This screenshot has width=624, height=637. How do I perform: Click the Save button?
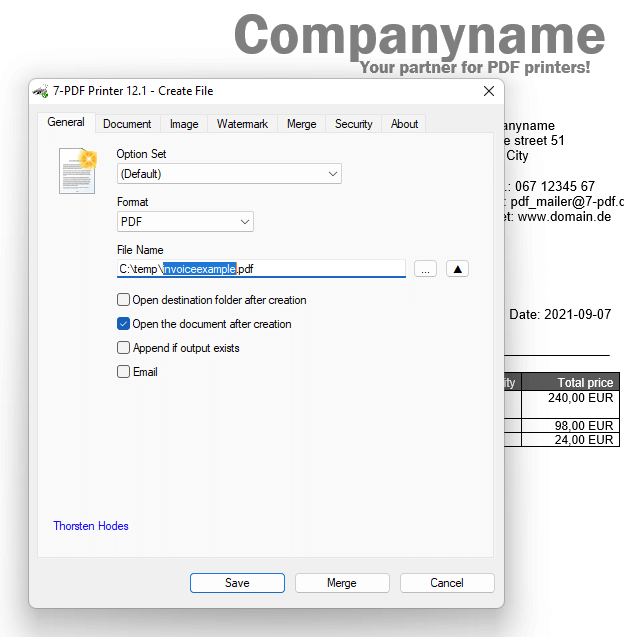237,583
